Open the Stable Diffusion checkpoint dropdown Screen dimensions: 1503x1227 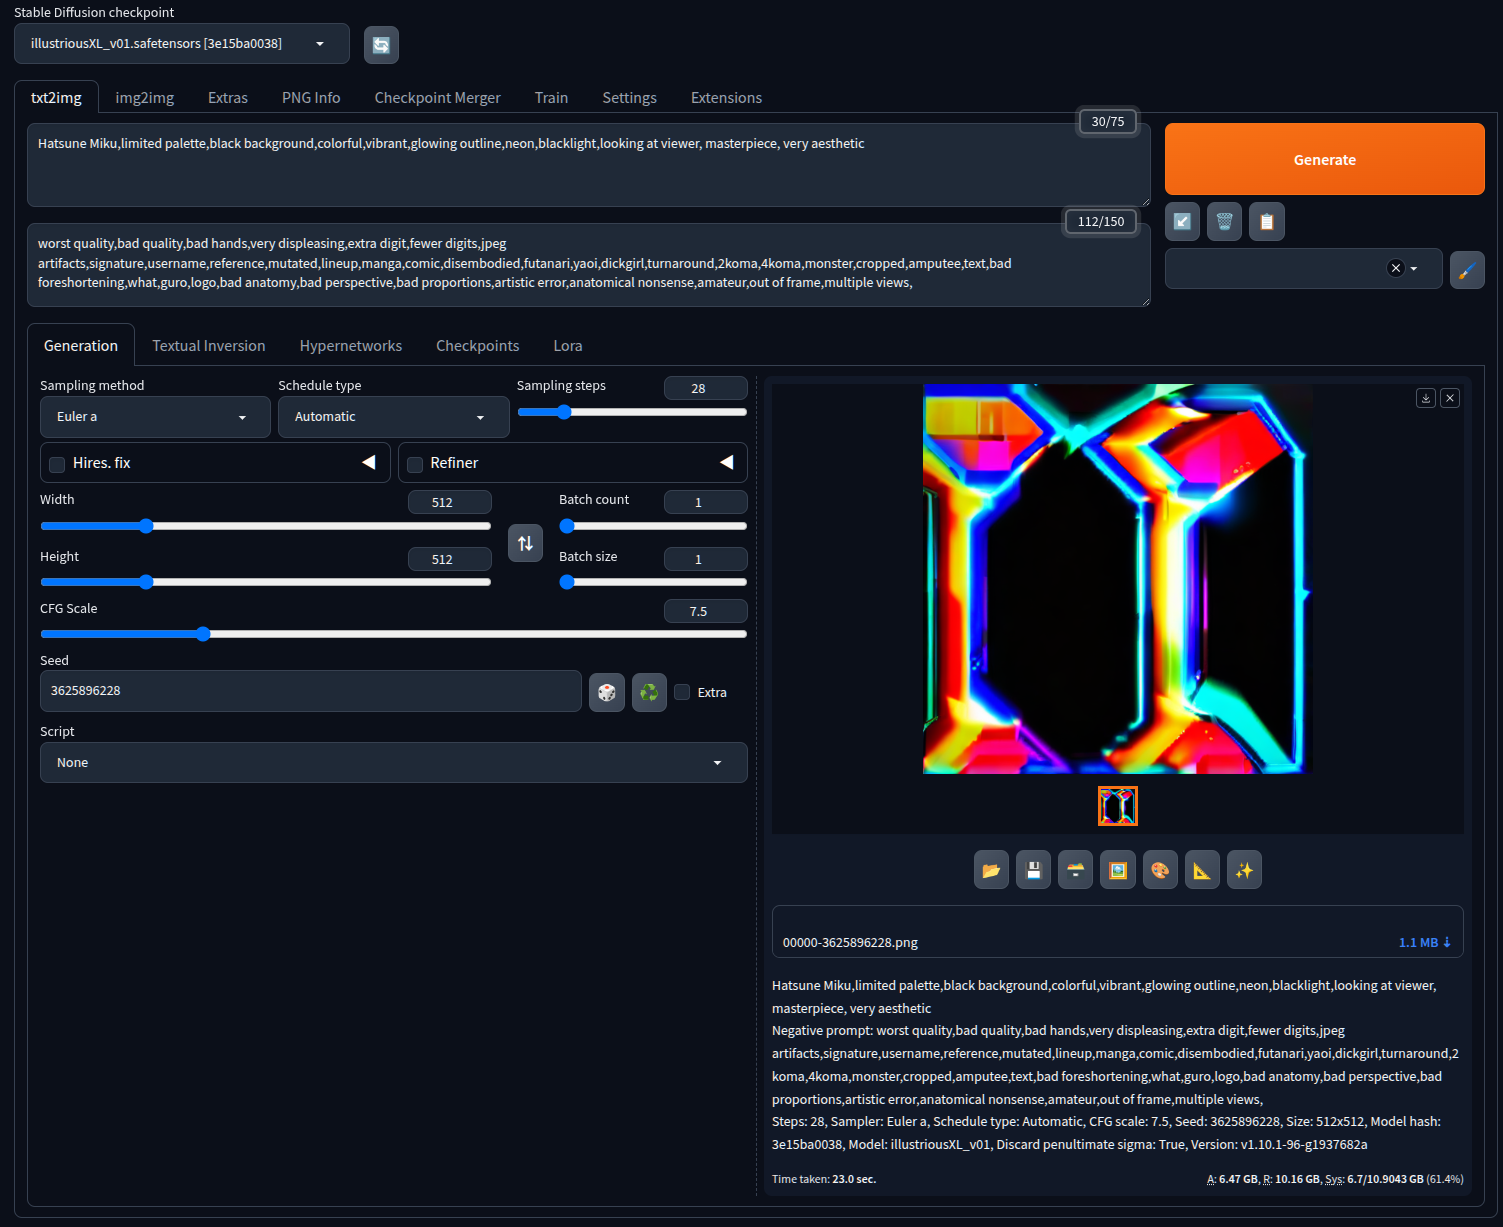tap(182, 44)
